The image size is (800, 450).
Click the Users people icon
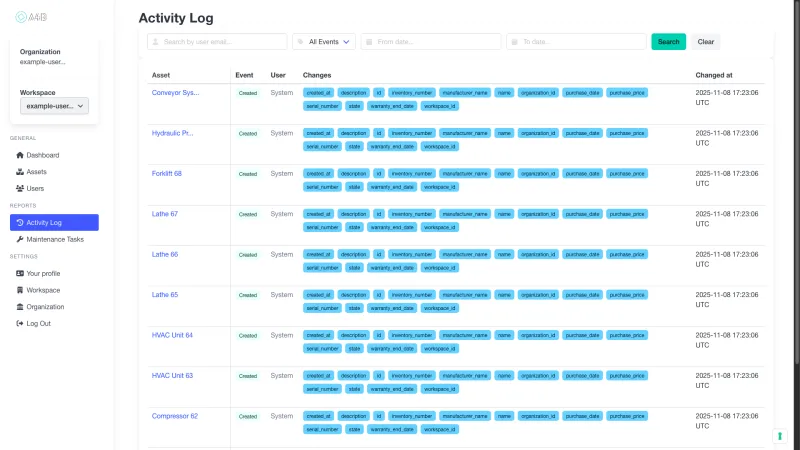pyautogui.click(x=20, y=188)
